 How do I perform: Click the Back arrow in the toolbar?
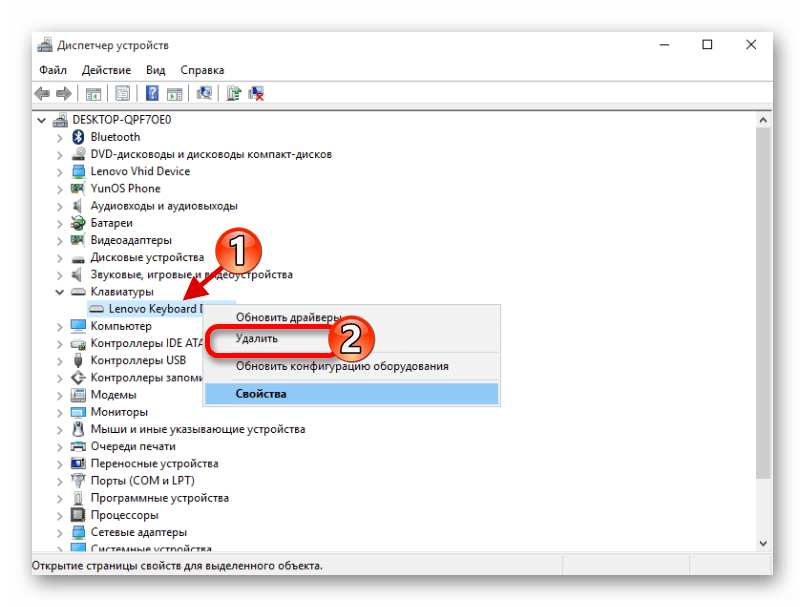pyautogui.click(x=42, y=94)
